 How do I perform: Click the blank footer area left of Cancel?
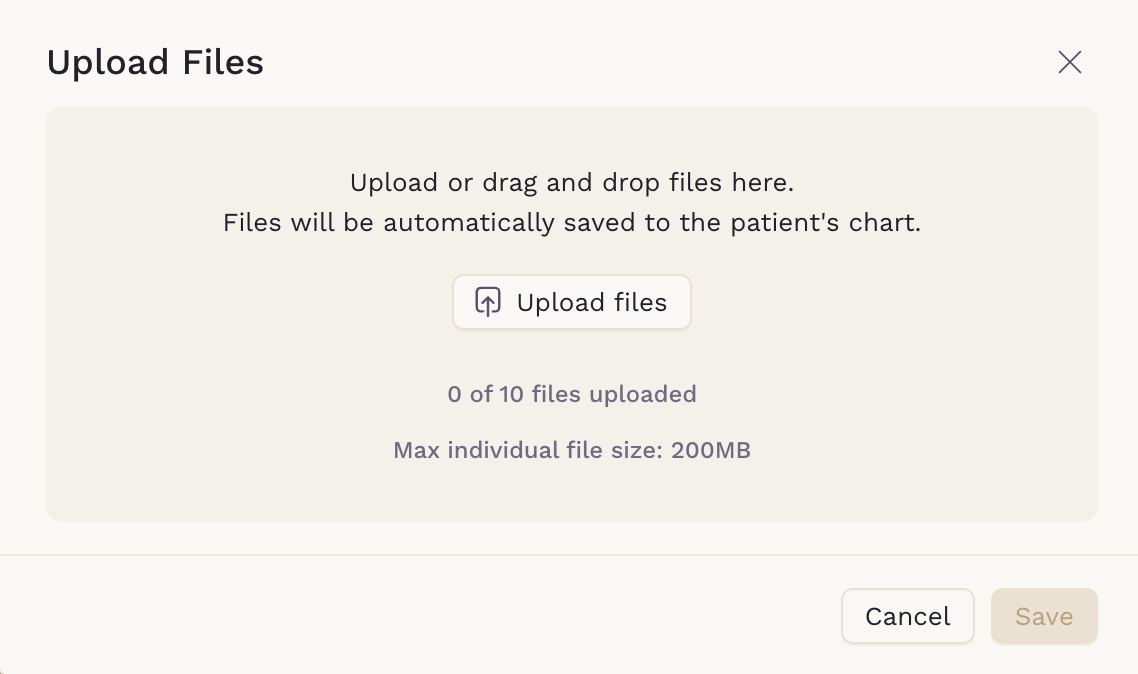pyautogui.click(x=421, y=616)
